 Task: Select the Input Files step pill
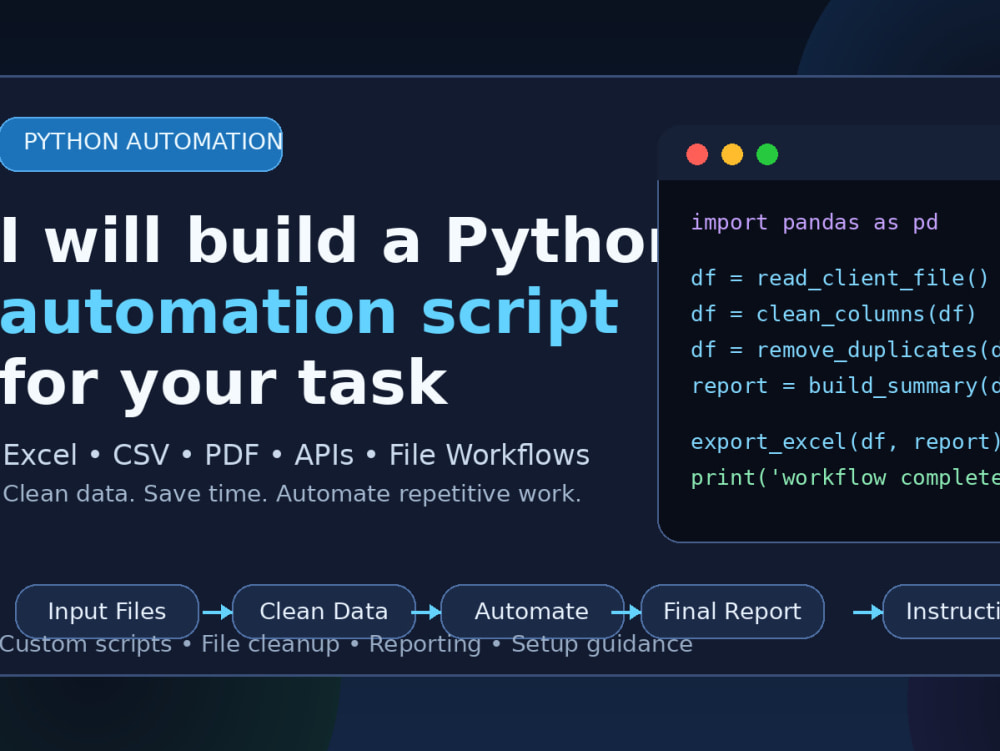point(107,611)
